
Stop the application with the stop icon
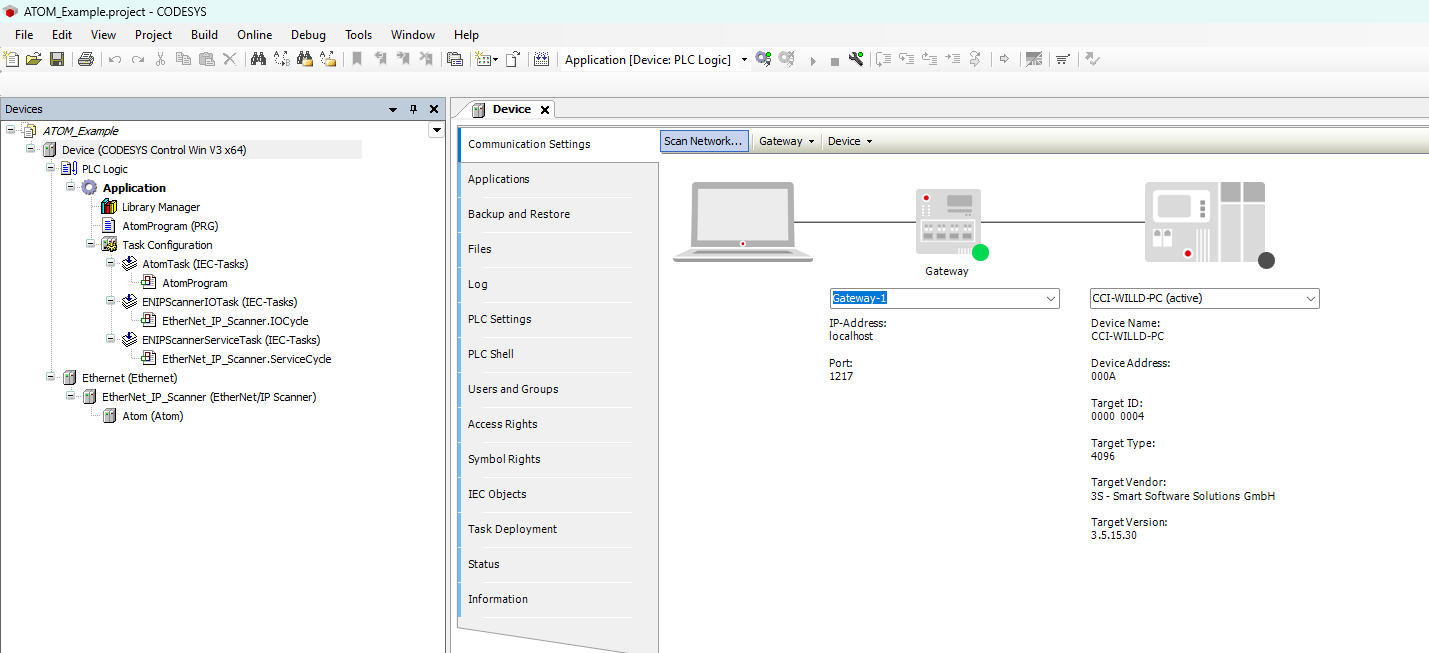pyautogui.click(x=834, y=59)
